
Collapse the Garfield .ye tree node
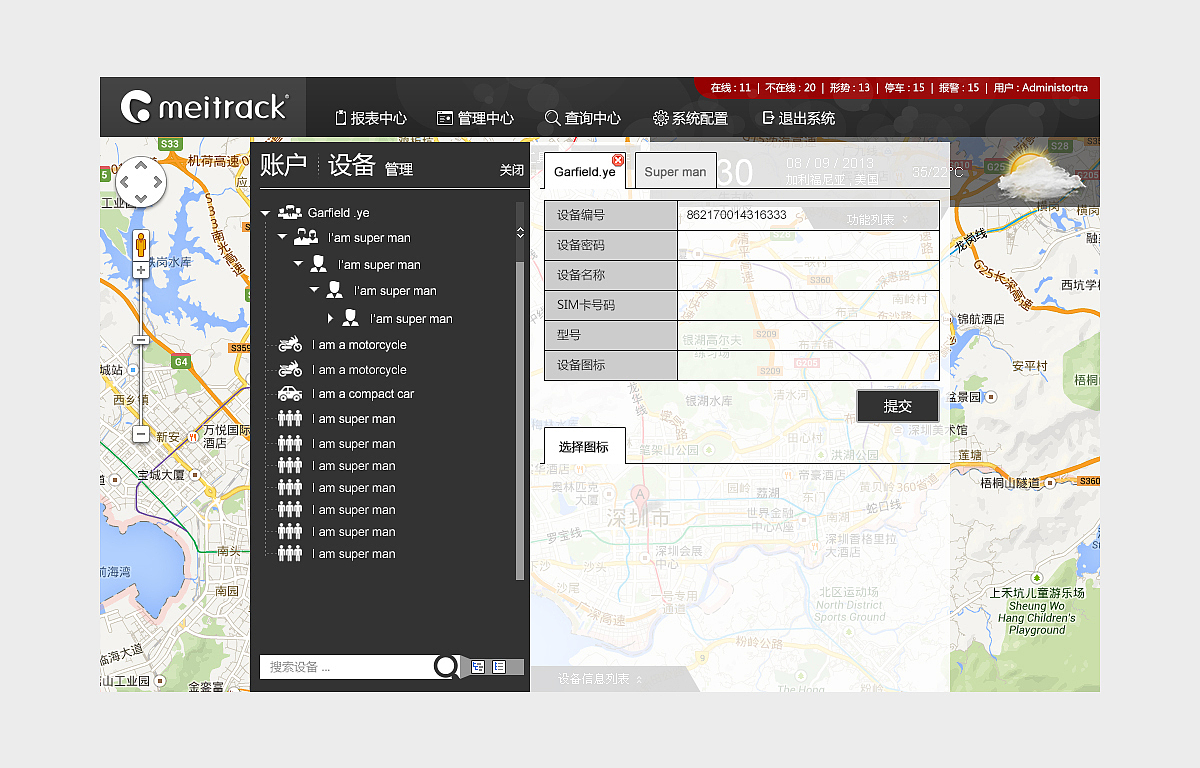coord(265,213)
